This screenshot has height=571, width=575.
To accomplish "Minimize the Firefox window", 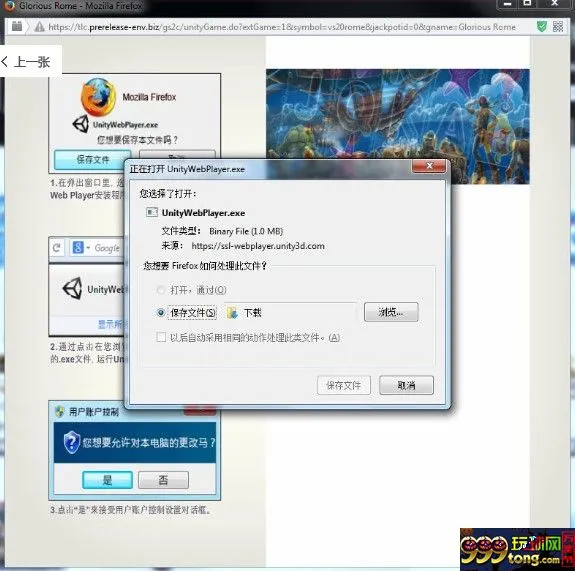I will click(x=508, y=4).
